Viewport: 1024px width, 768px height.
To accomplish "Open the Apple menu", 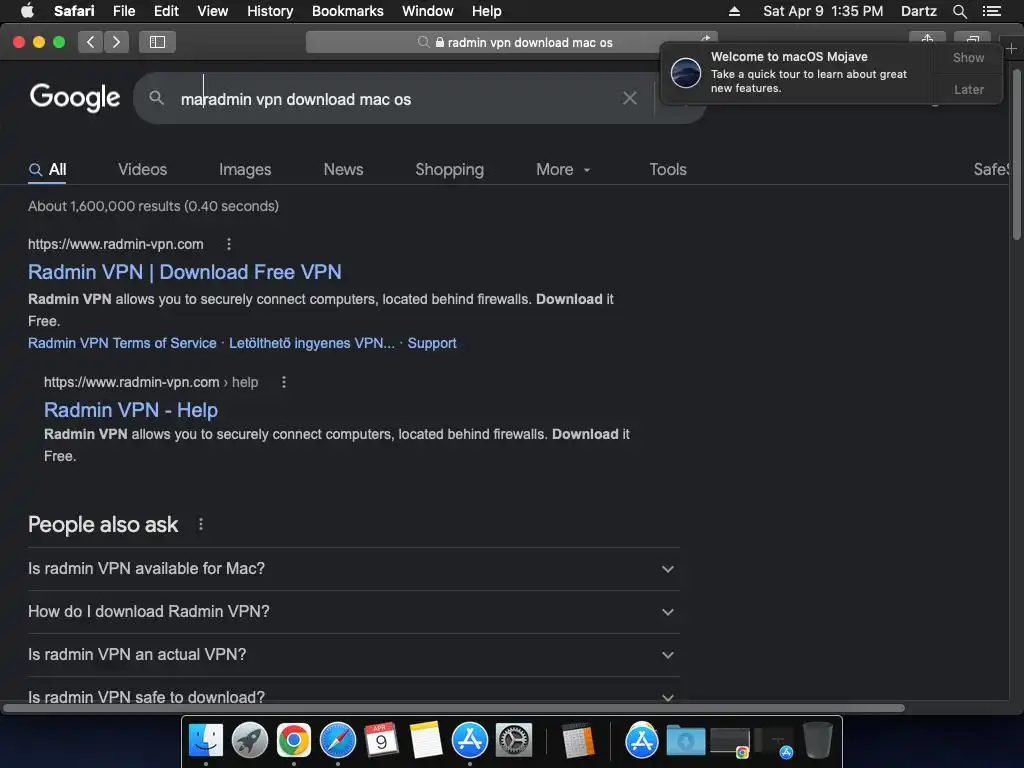I will (27, 11).
